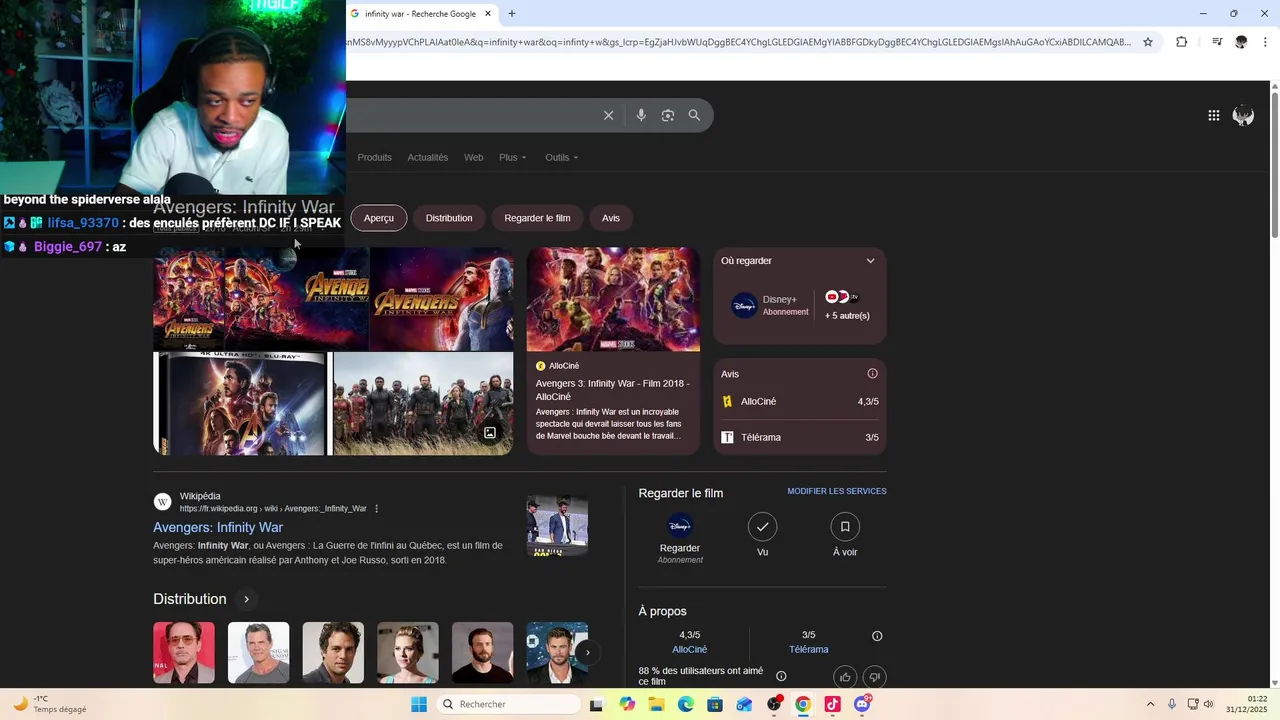1280x720 pixels.
Task: Show next cast members with carousel arrow
Action: tap(588, 653)
